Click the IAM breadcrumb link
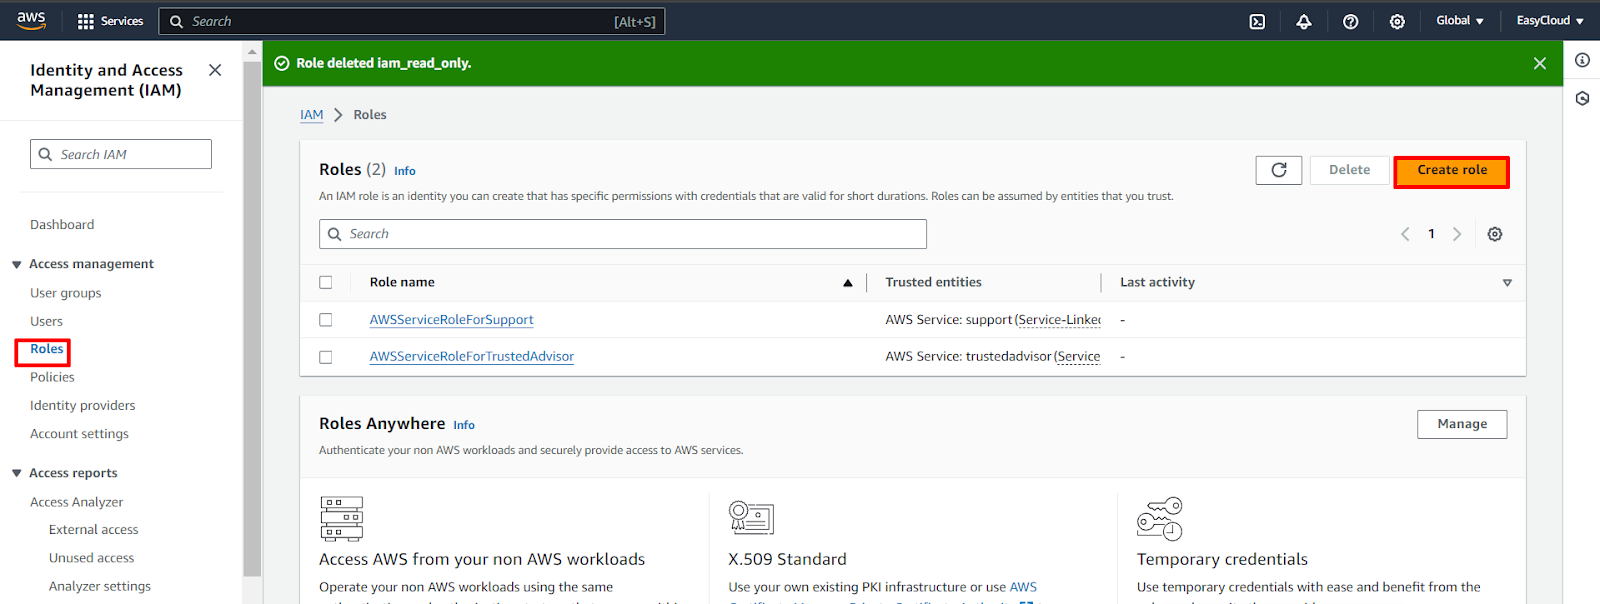 pyautogui.click(x=312, y=115)
